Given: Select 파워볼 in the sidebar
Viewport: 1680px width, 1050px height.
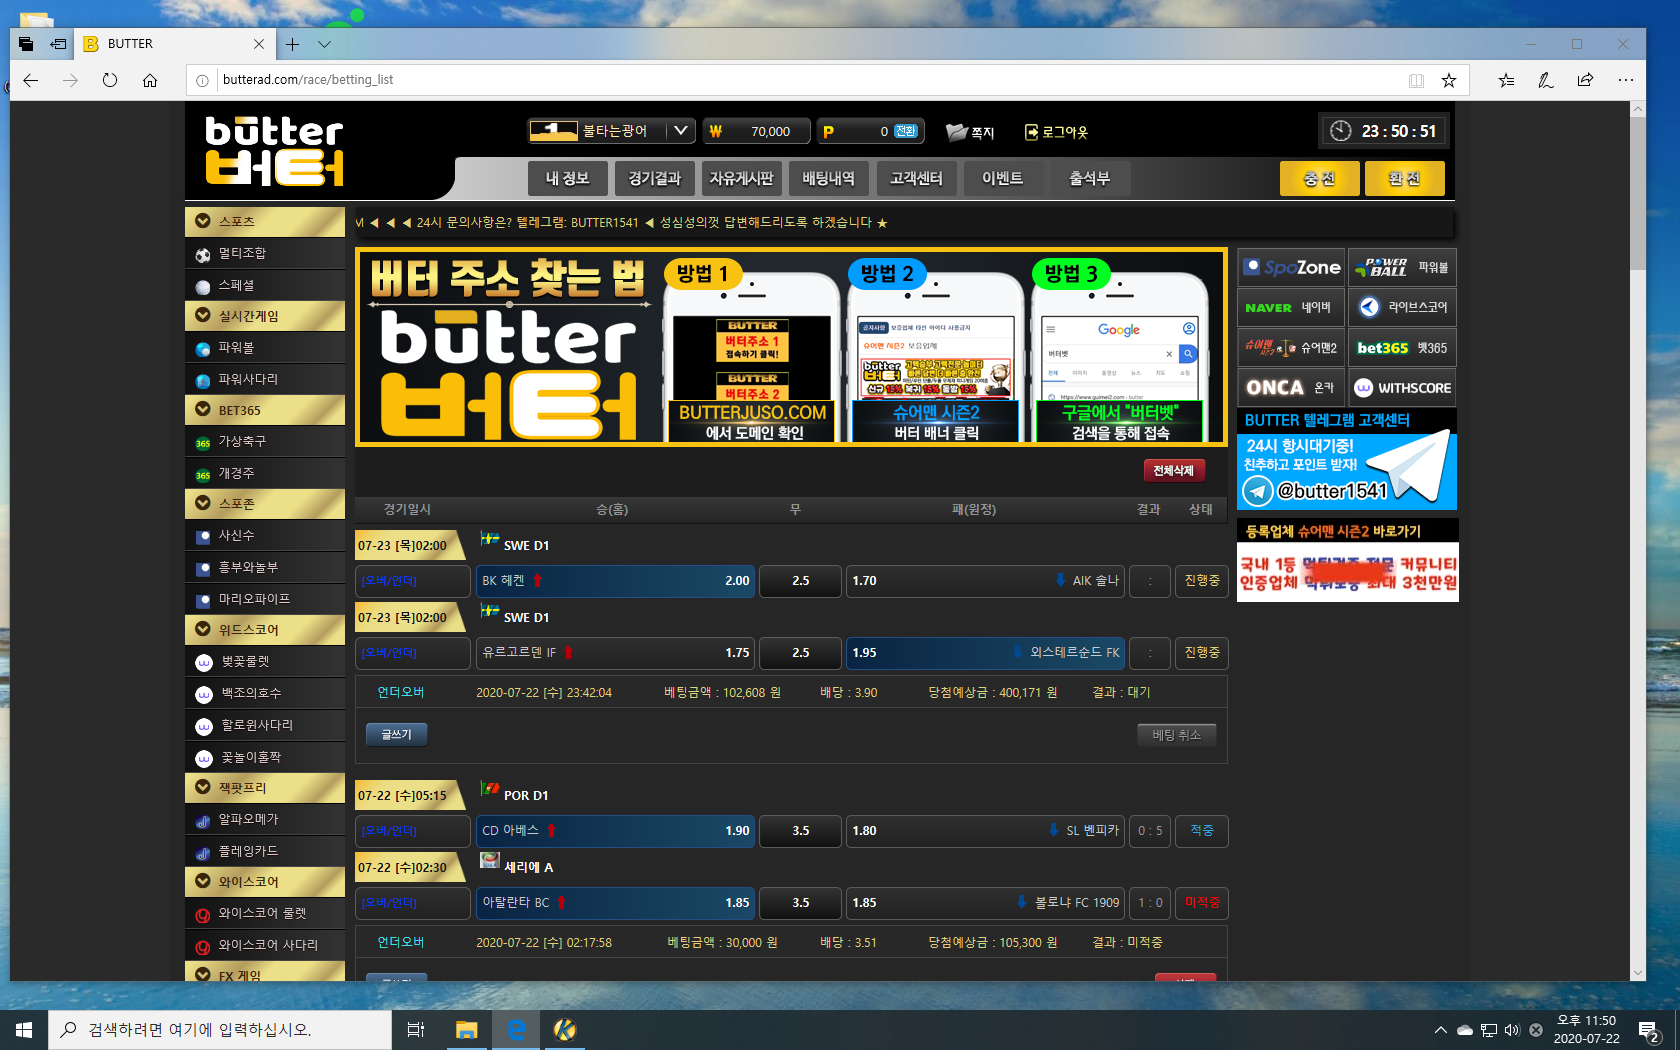Looking at the screenshot, I should pos(237,348).
